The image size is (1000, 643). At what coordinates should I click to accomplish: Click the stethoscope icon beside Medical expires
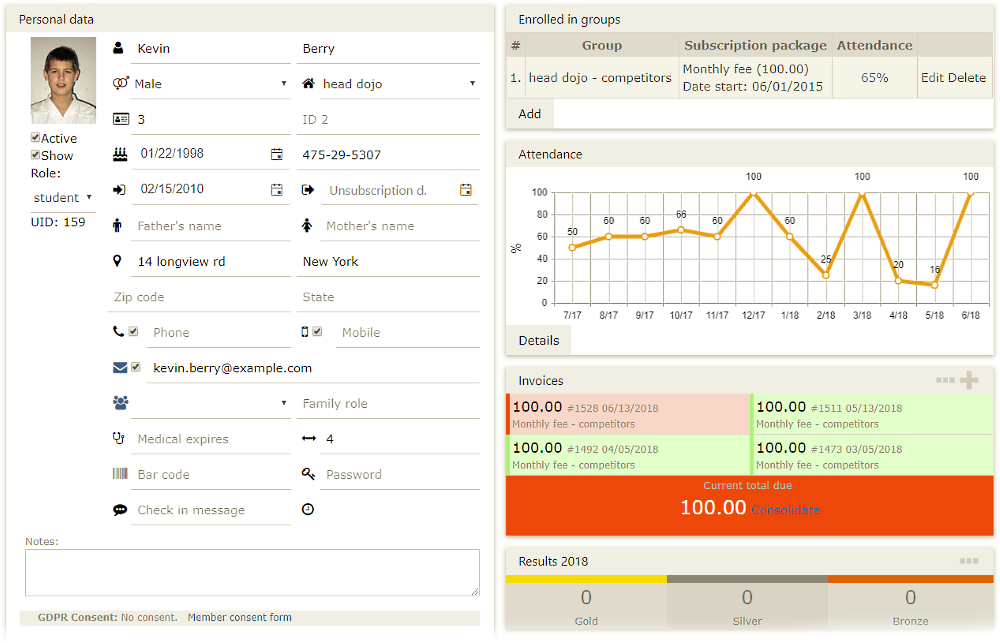[120, 437]
